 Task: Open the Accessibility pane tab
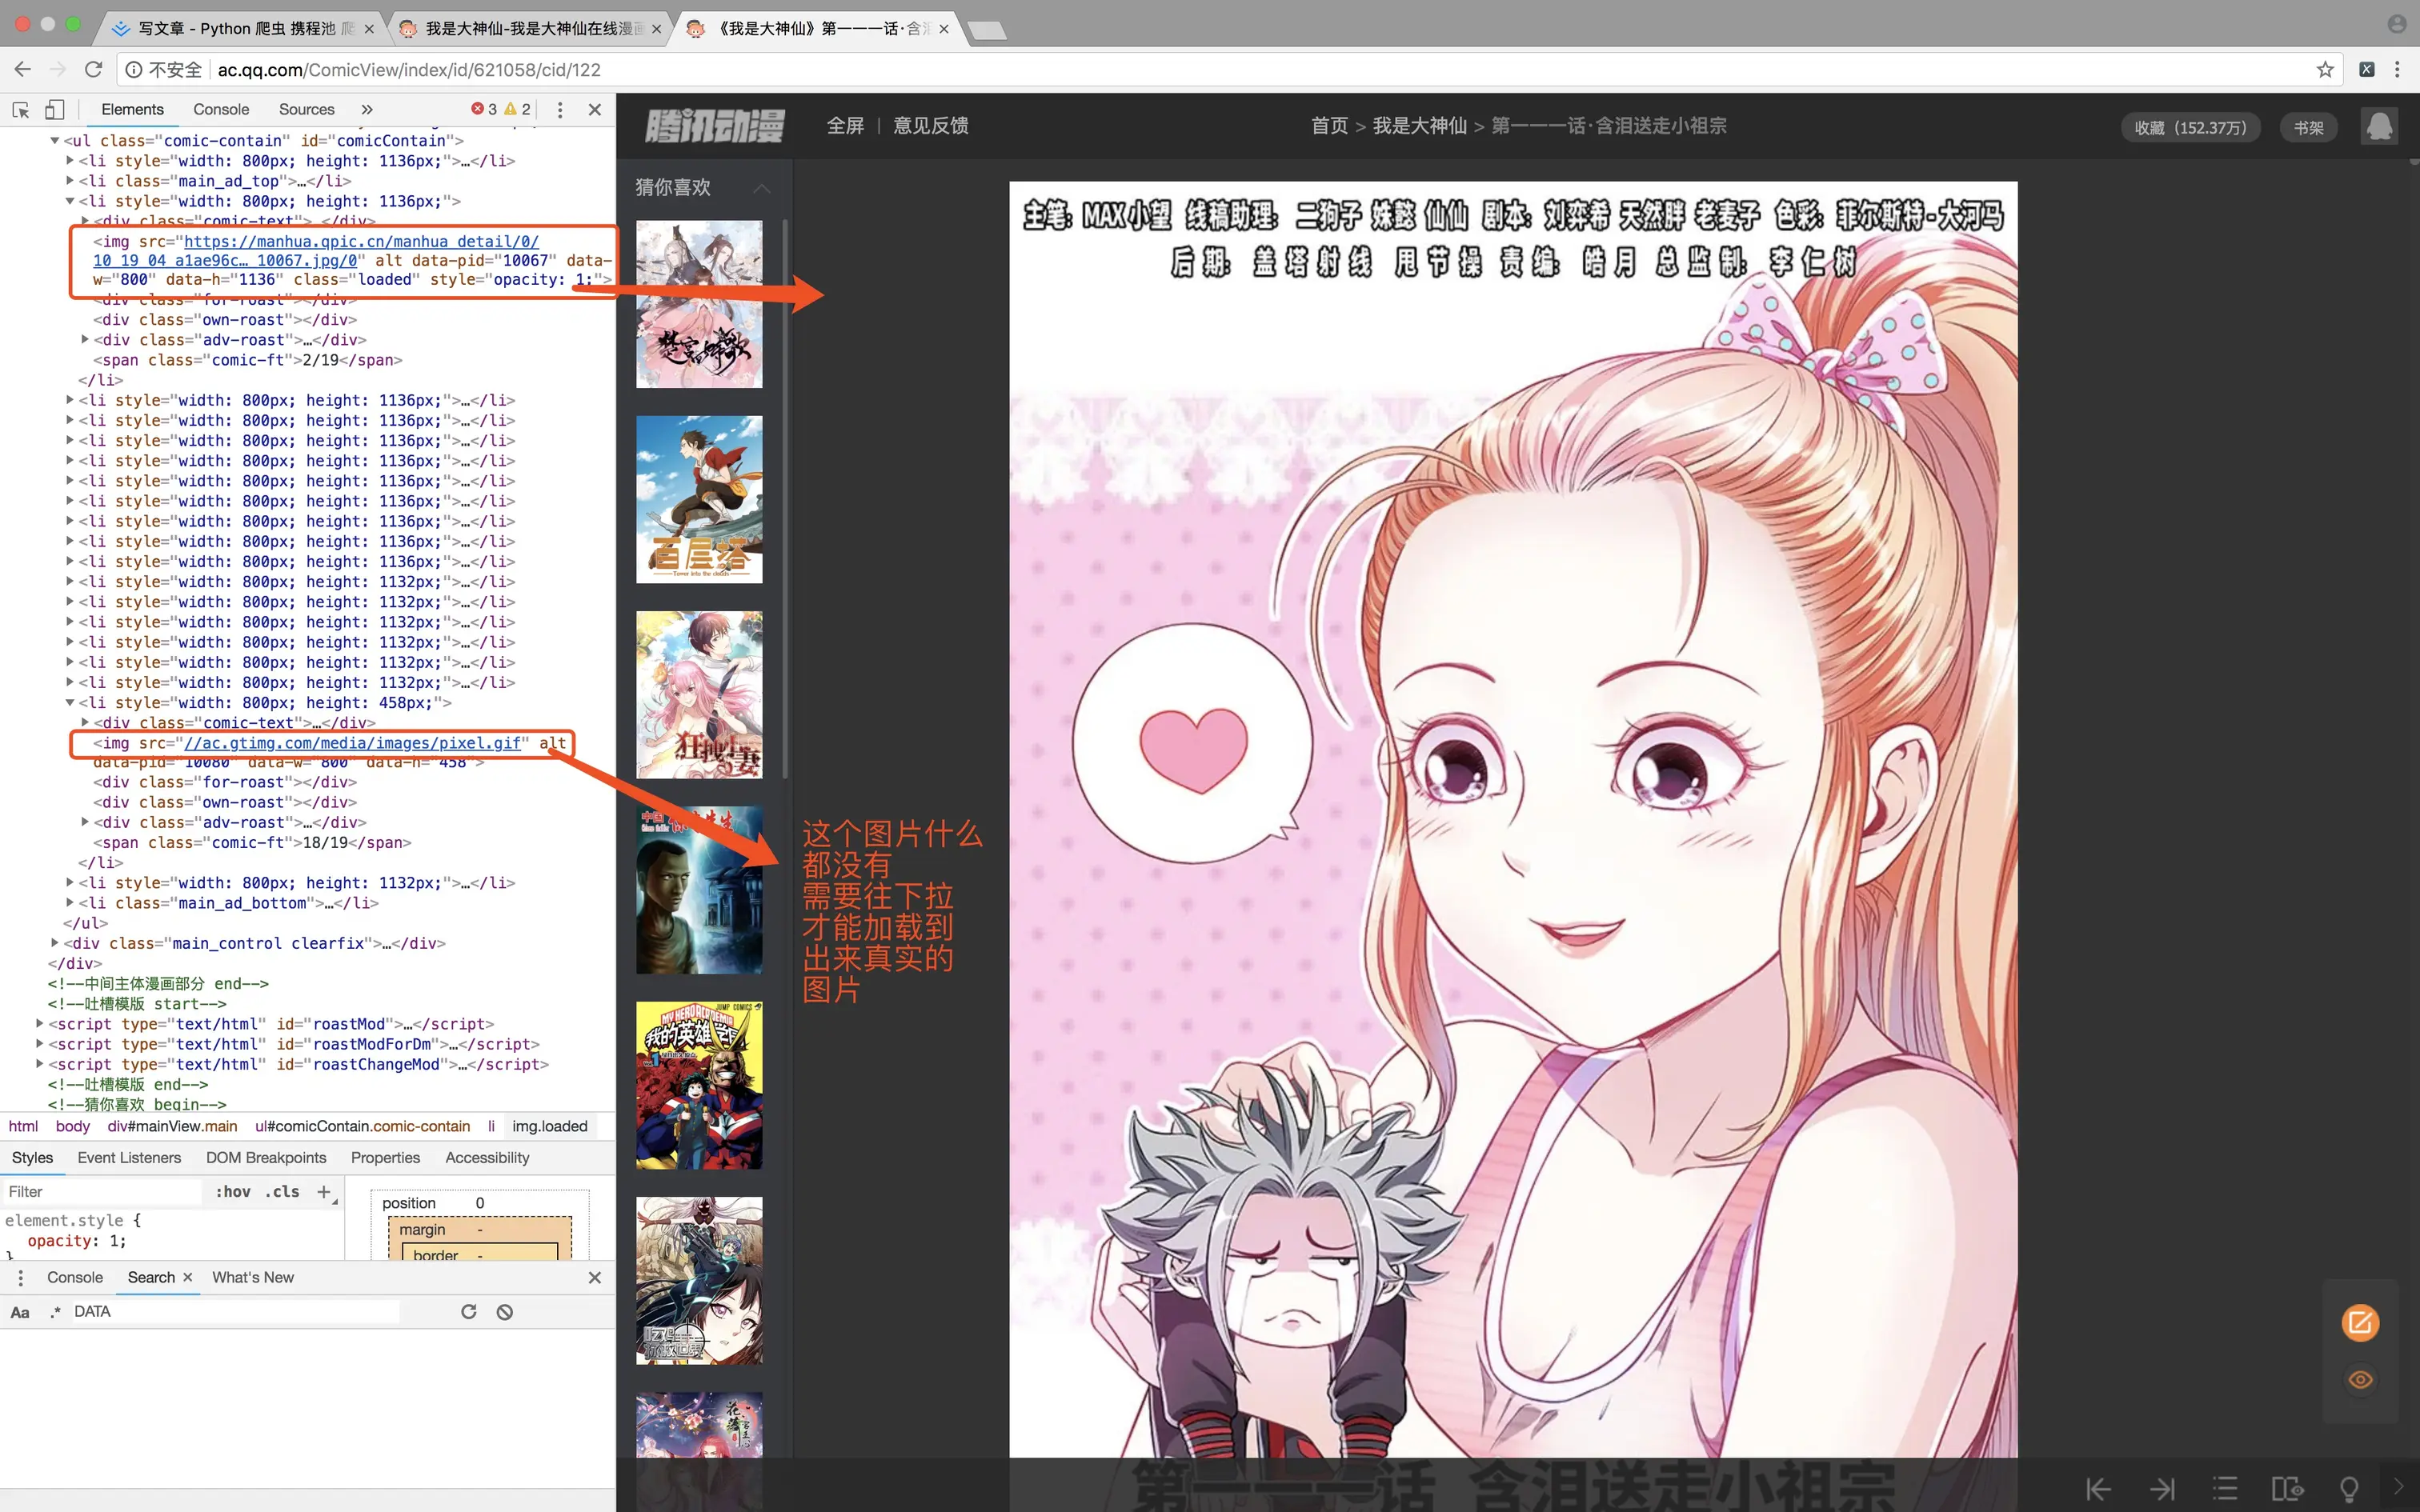[x=487, y=1157]
